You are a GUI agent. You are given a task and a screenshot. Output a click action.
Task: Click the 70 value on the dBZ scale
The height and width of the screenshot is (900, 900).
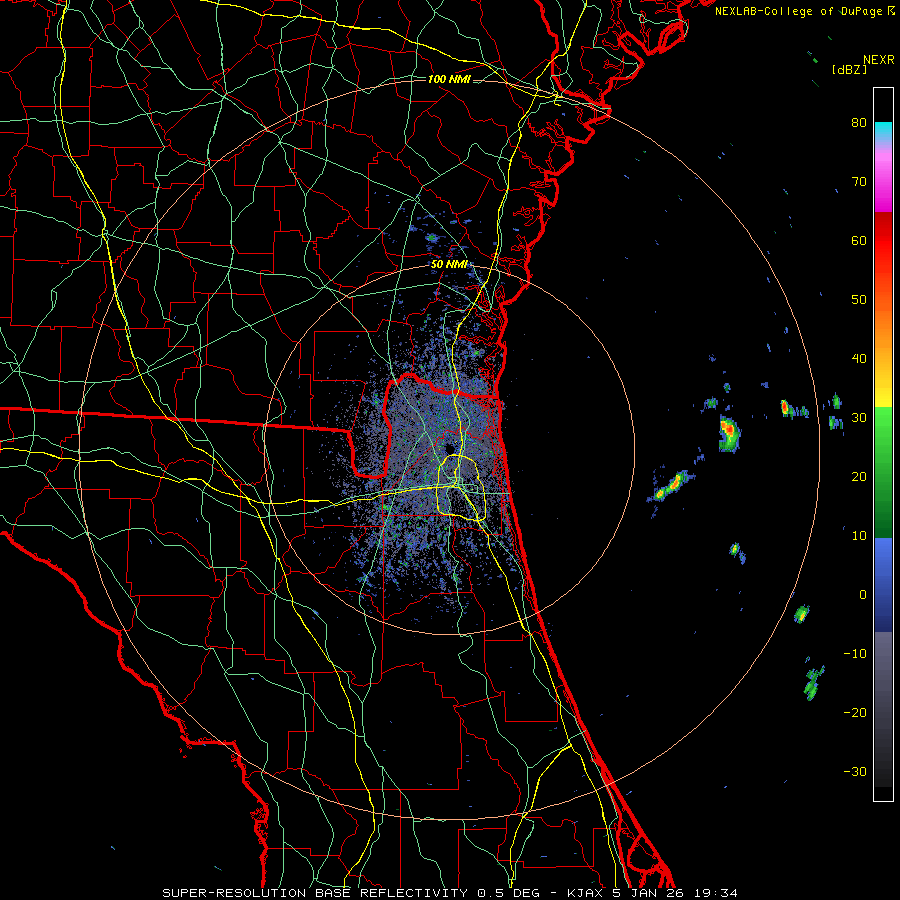click(x=859, y=181)
